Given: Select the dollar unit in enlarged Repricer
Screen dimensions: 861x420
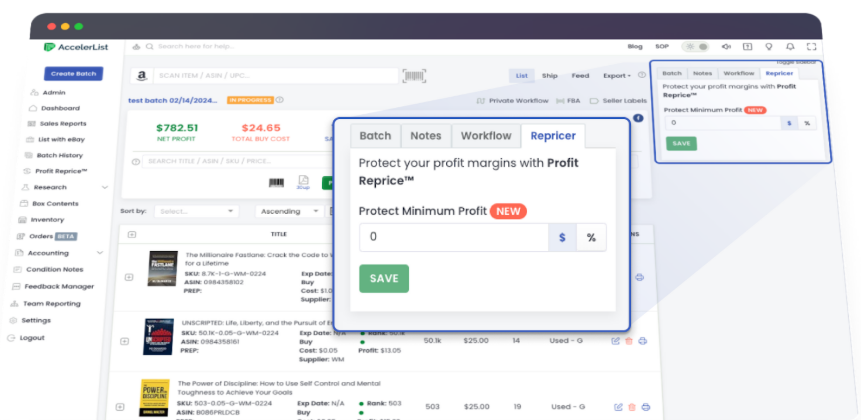Looking at the screenshot, I should 562,237.
